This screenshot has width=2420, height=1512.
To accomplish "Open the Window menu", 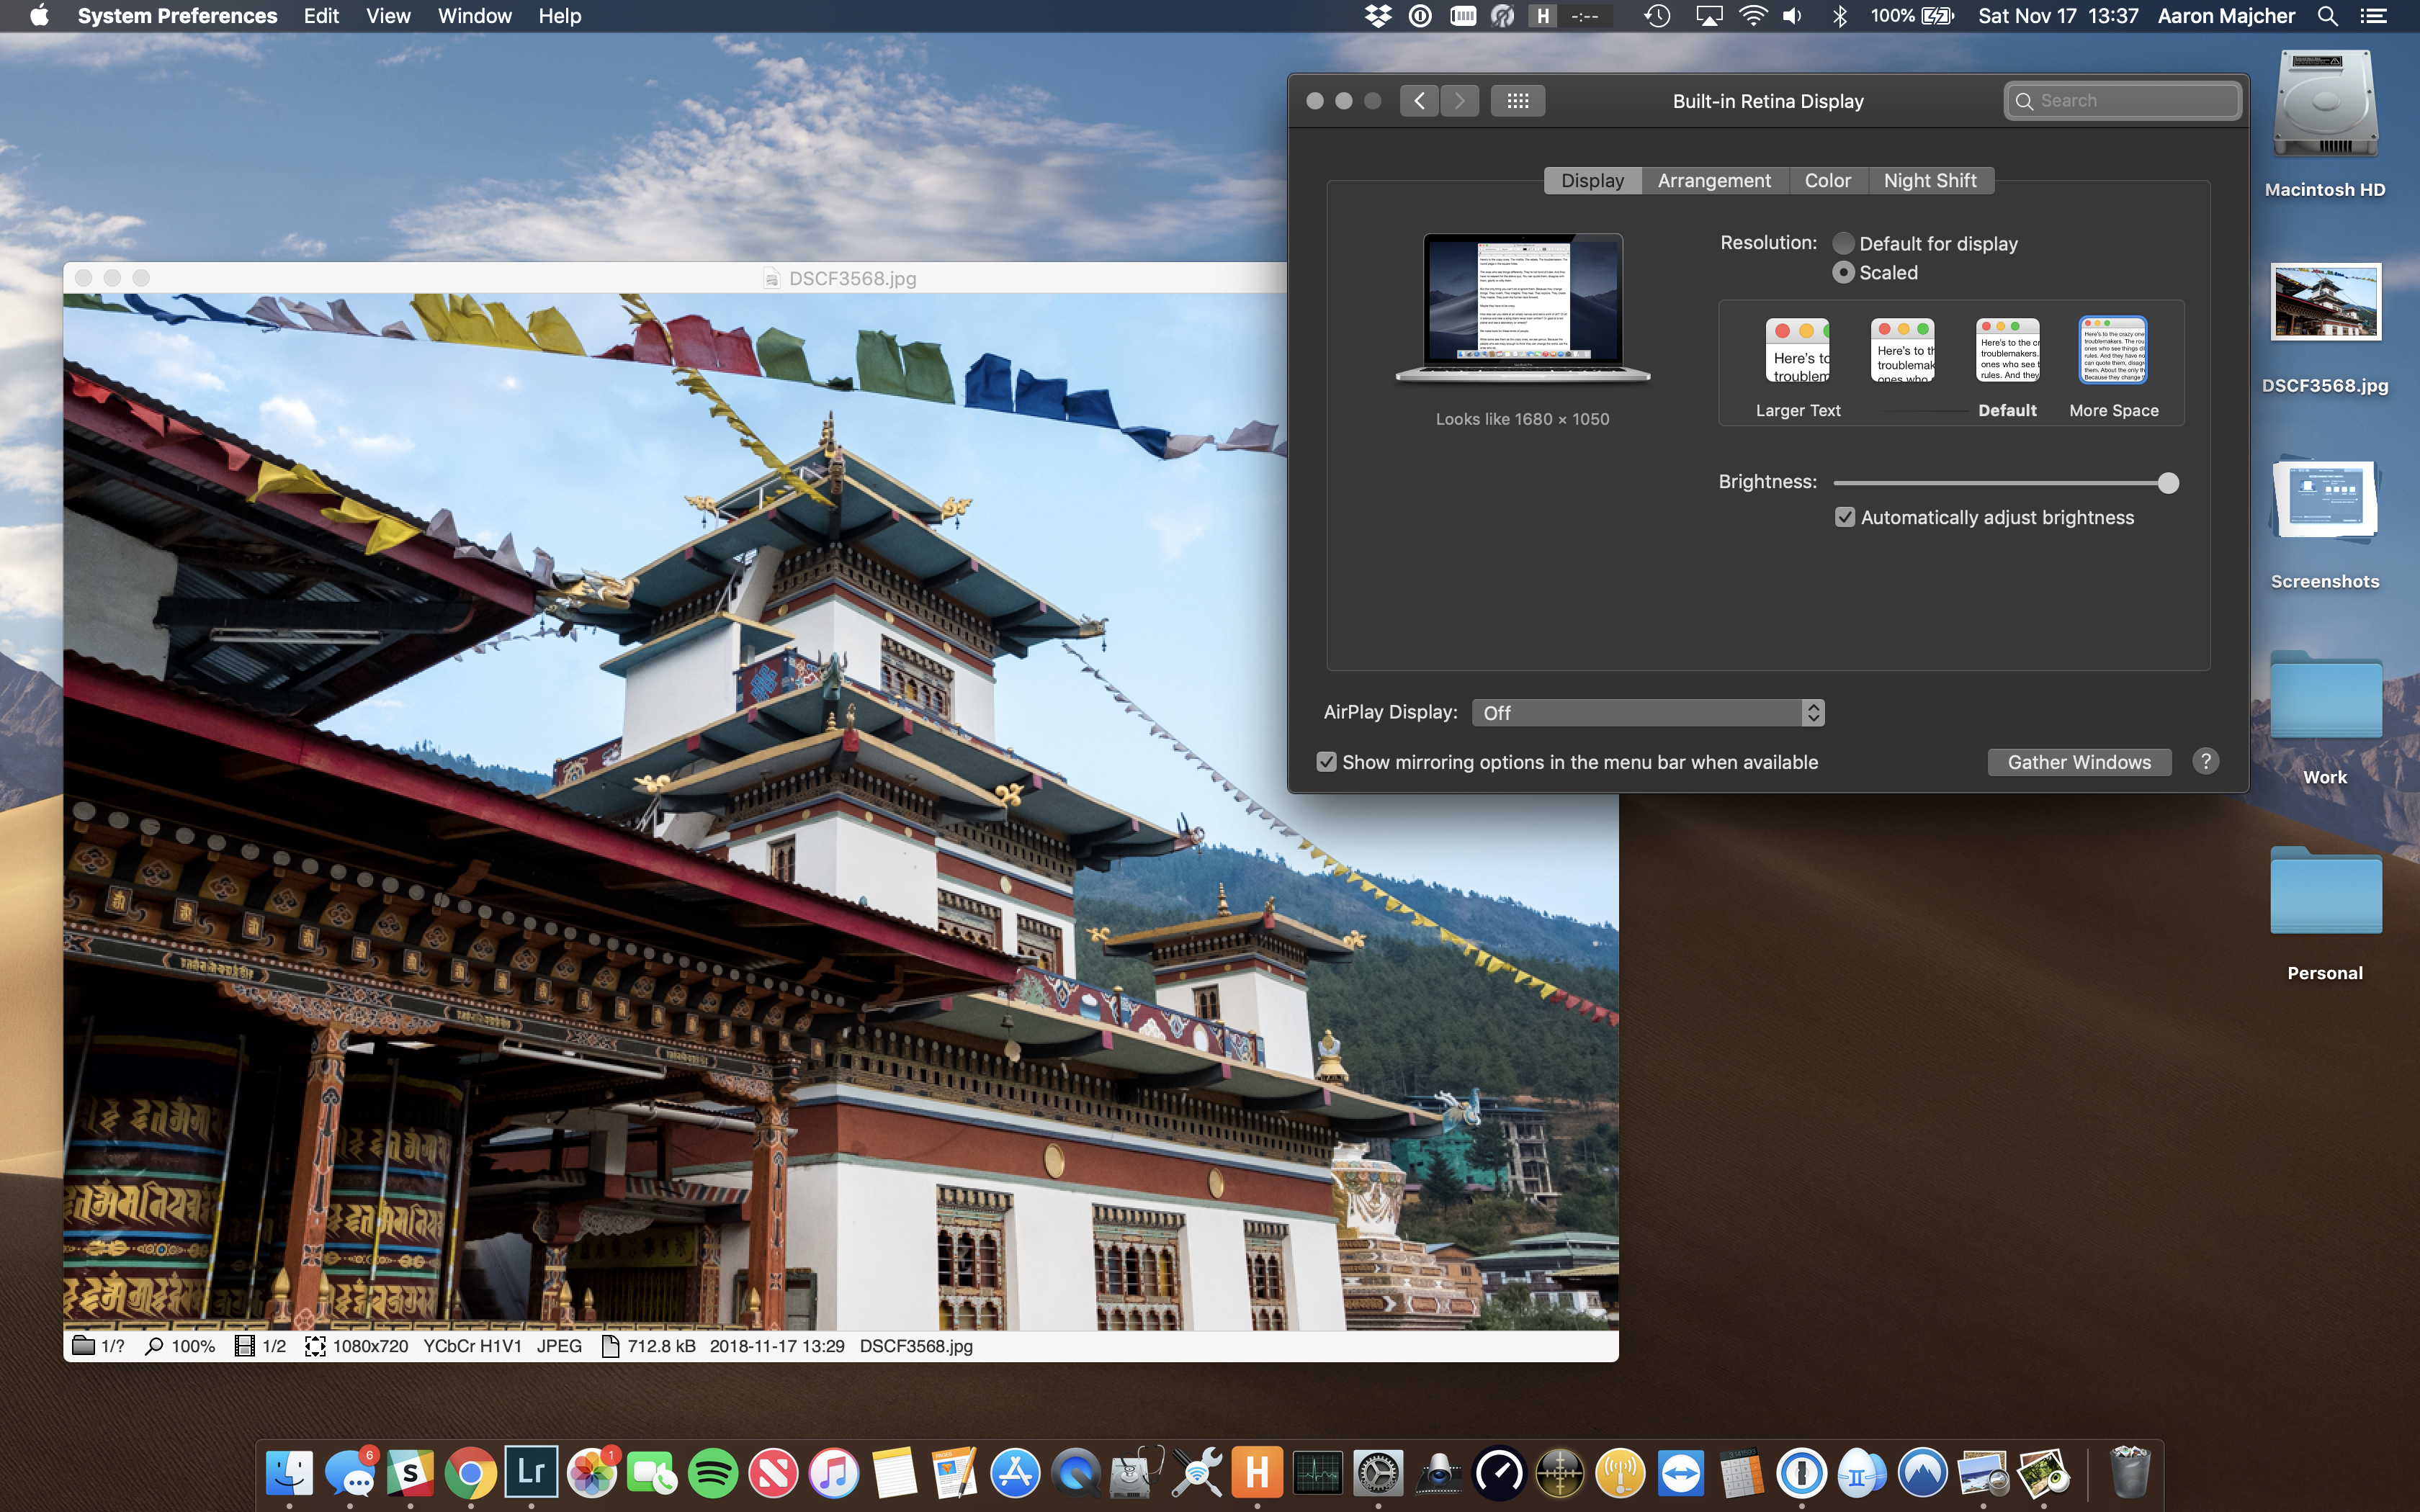I will [474, 16].
